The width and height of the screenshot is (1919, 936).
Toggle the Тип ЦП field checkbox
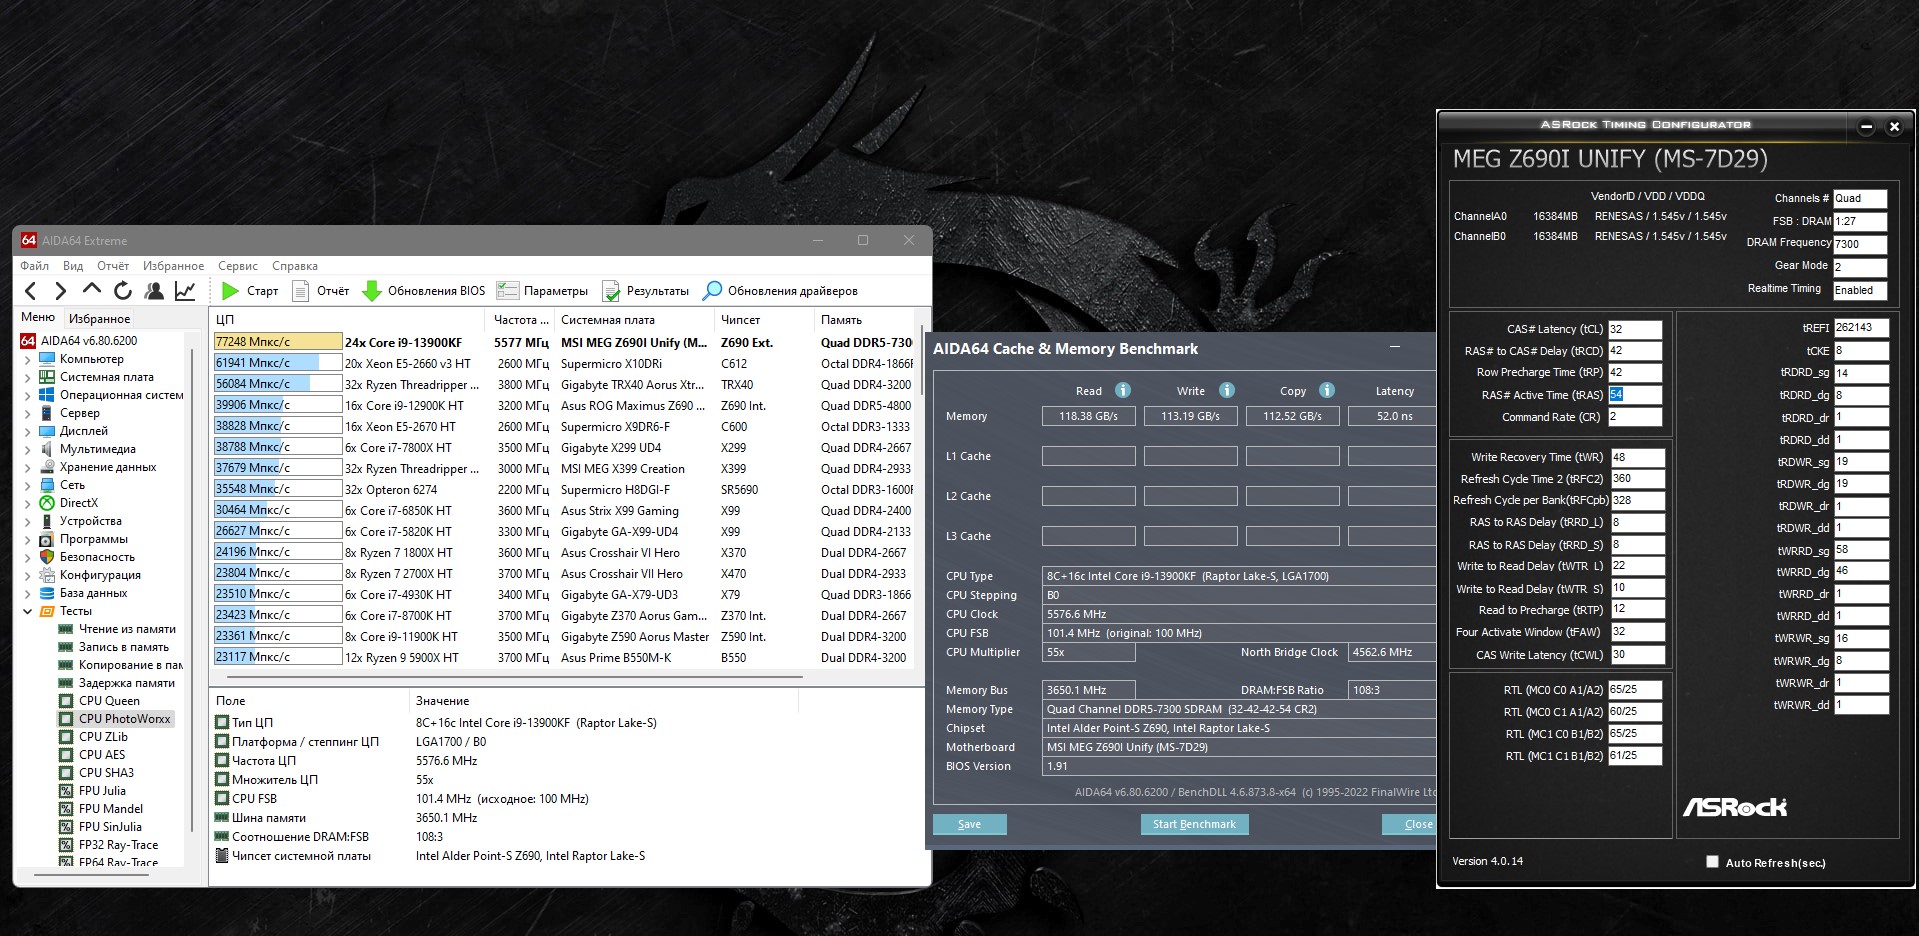pyautogui.click(x=222, y=722)
